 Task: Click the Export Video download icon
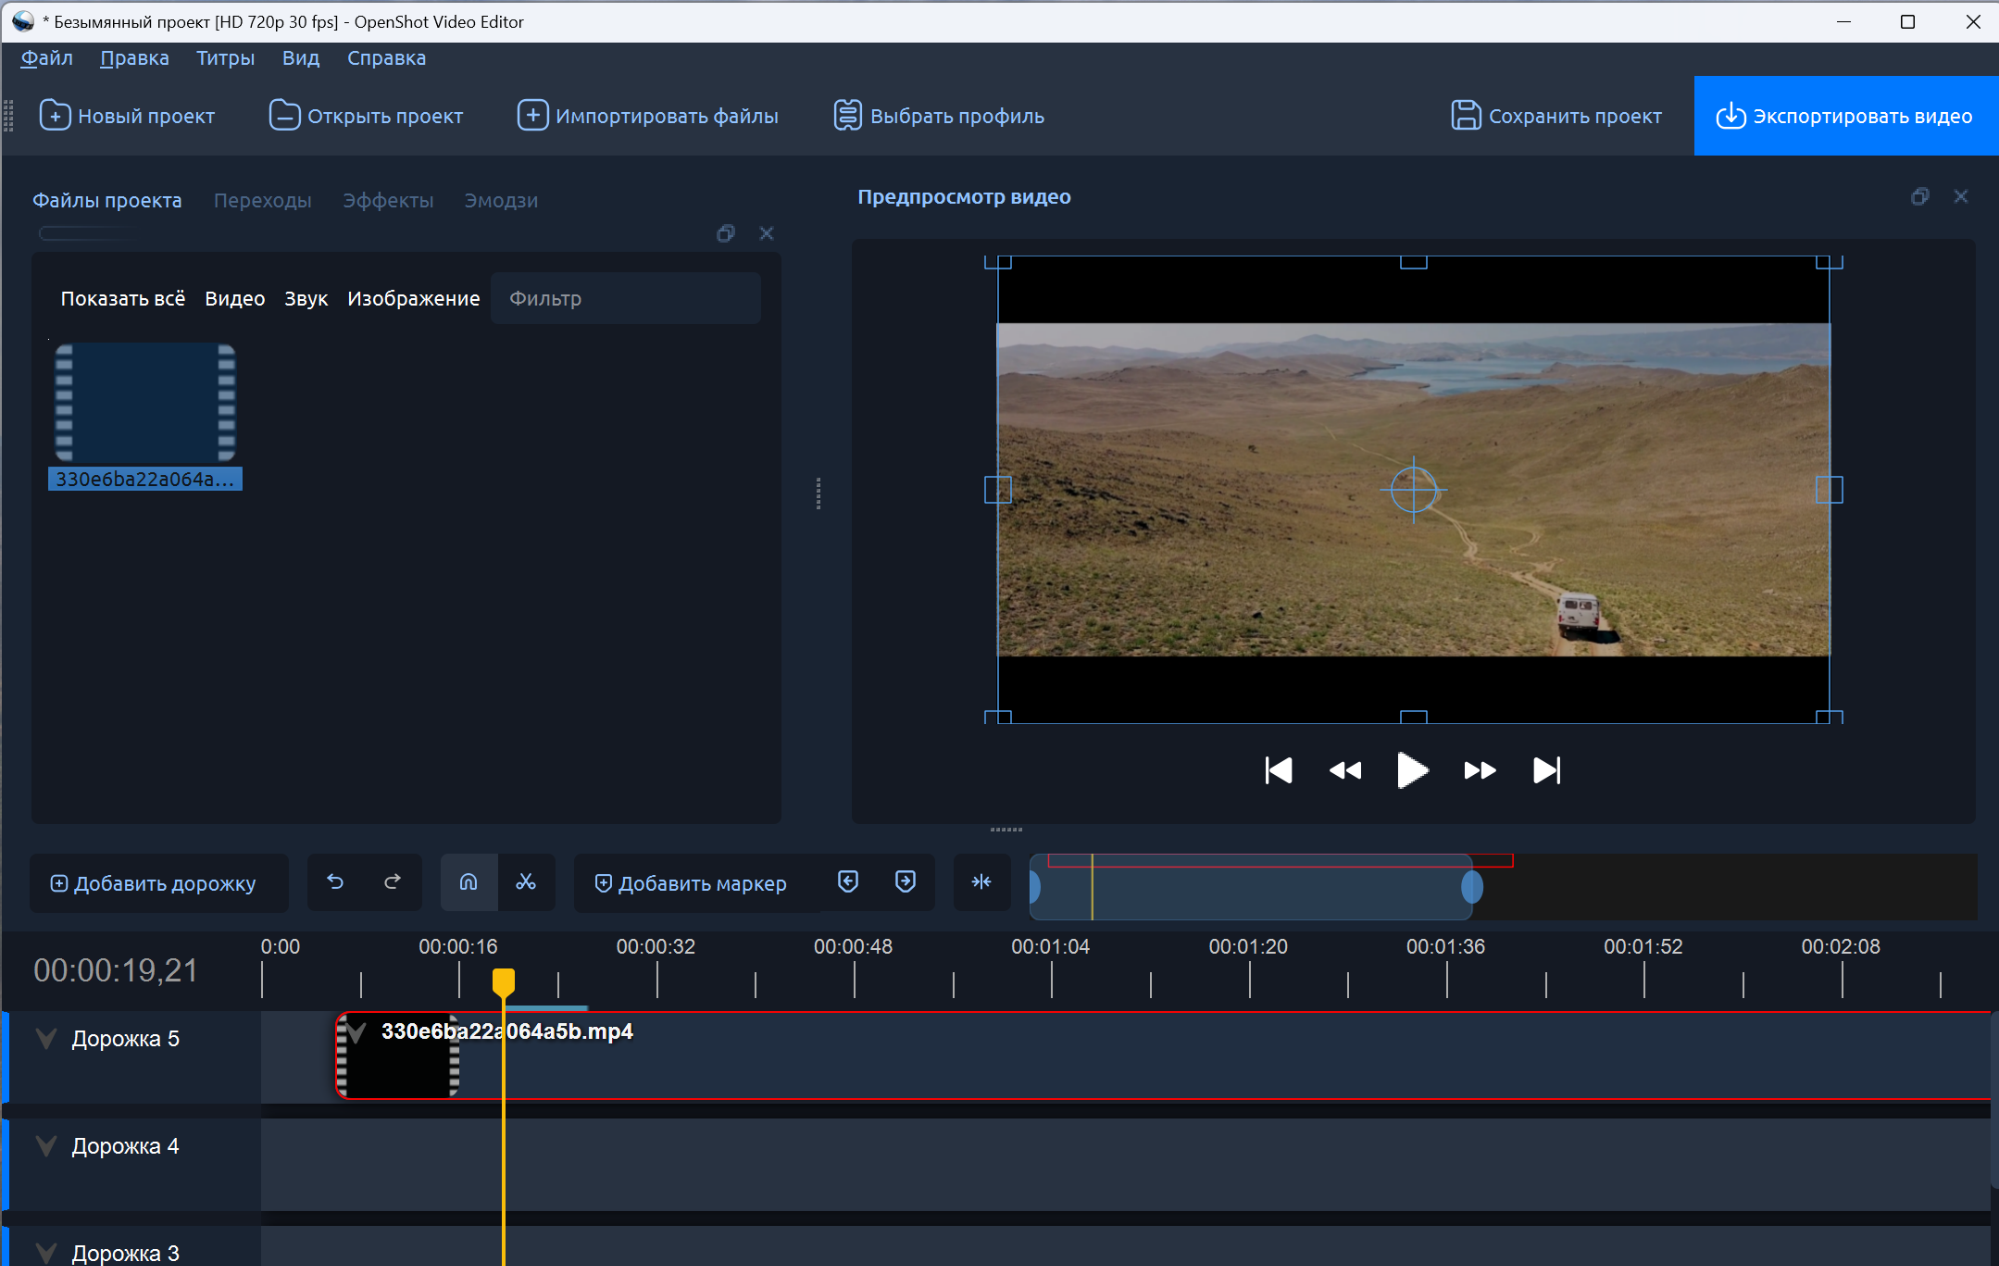1731,116
